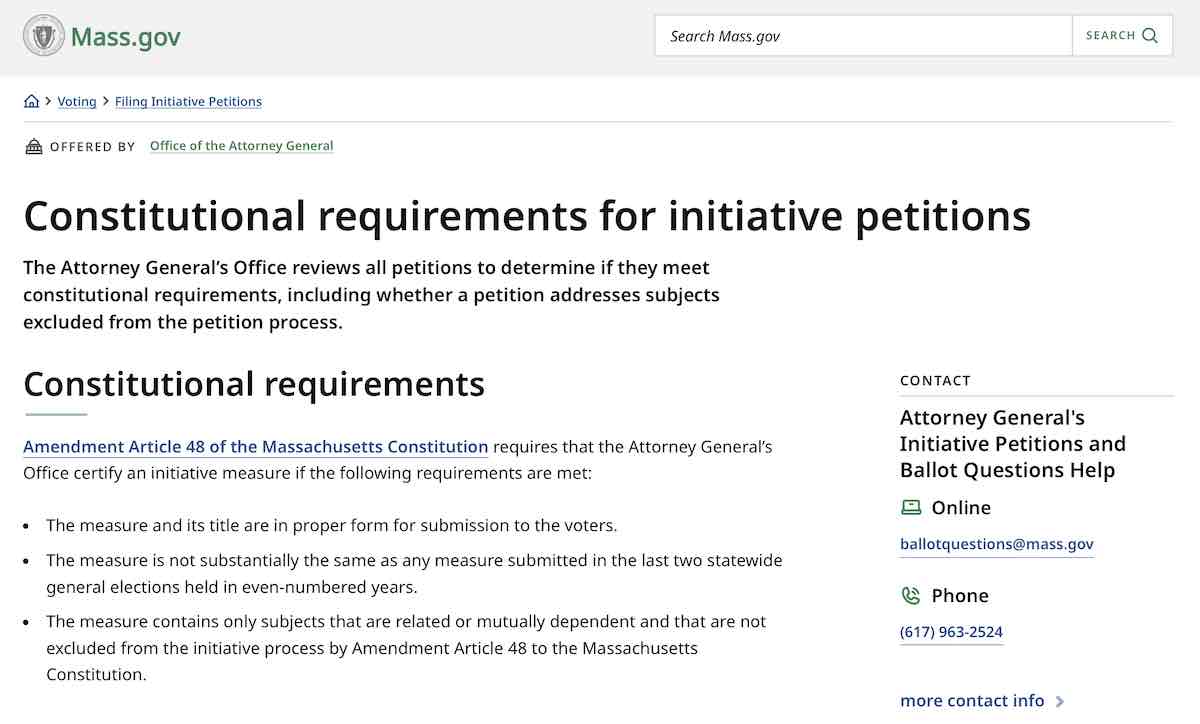
Task: Click the chevron between home and Voting
Action: click(x=48, y=101)
